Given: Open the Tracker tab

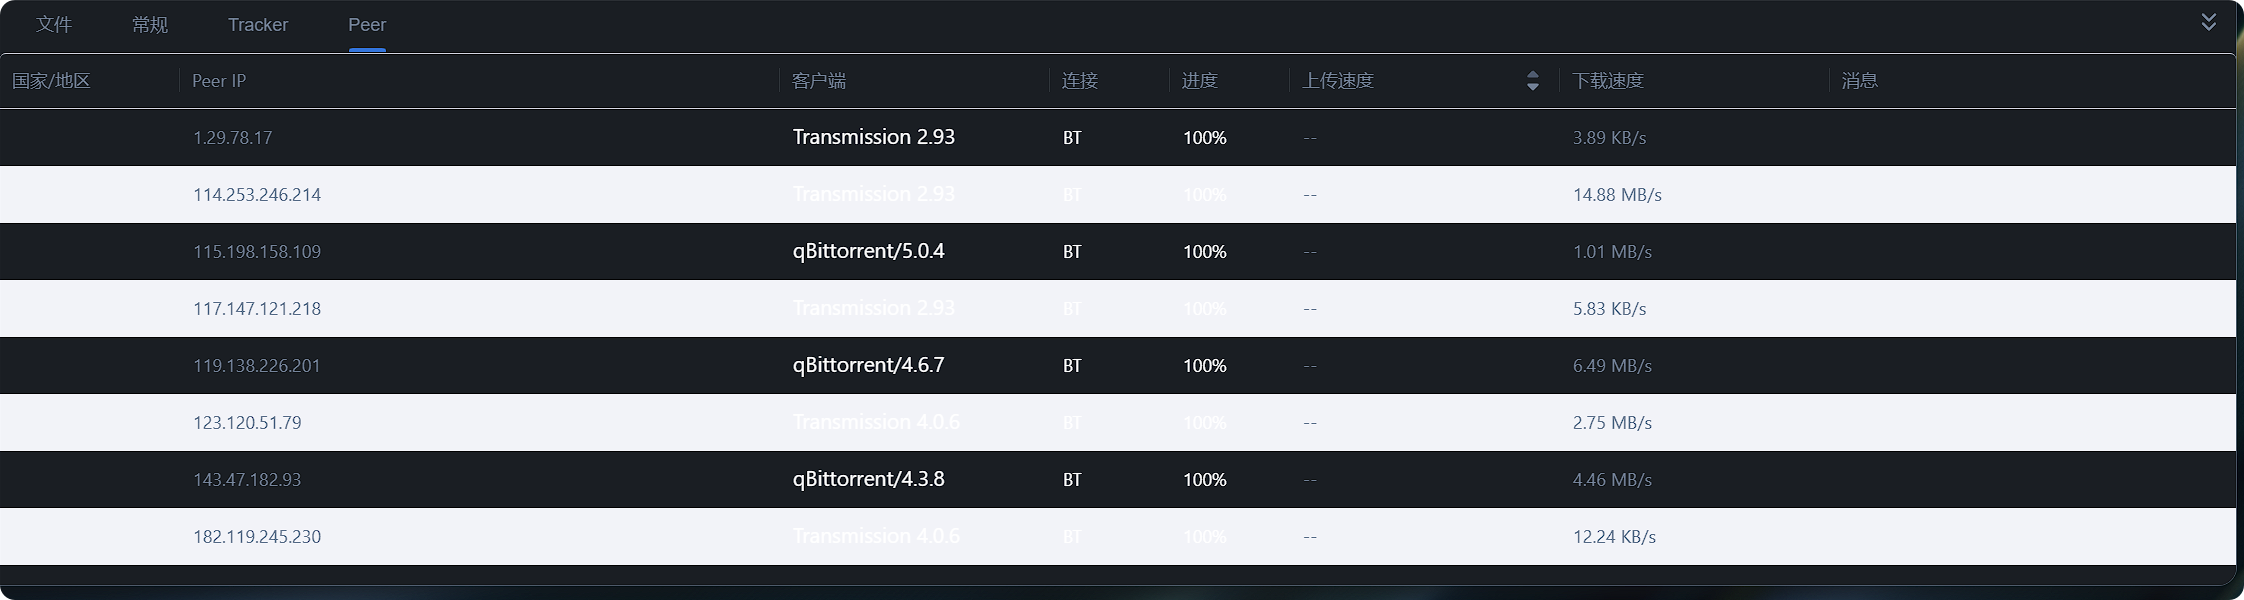Looking at the screenshot, I should tap(258, 24).
